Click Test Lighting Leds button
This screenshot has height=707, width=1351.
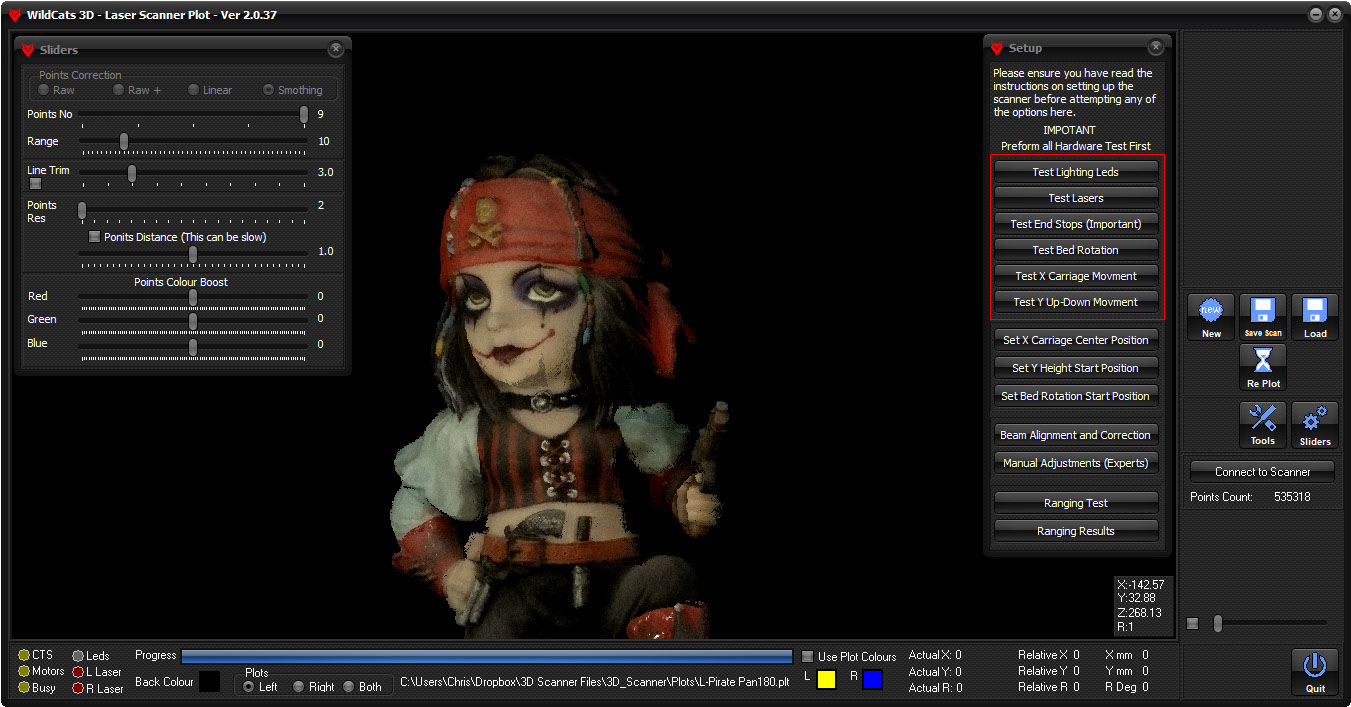pos(1076,172)
